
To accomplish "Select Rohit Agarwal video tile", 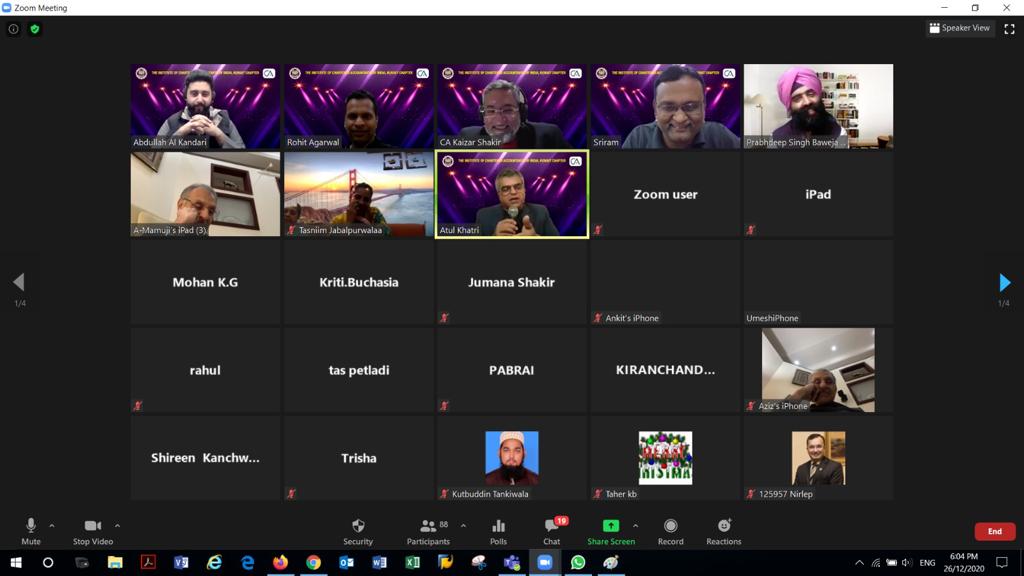I will point(359,106).
